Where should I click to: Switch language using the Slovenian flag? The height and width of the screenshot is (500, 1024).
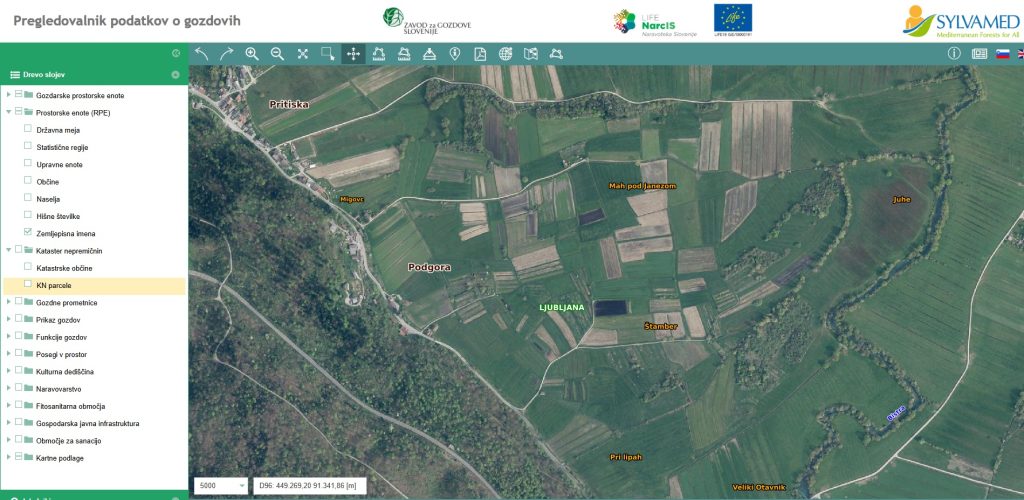click(x=1002, y=54)
